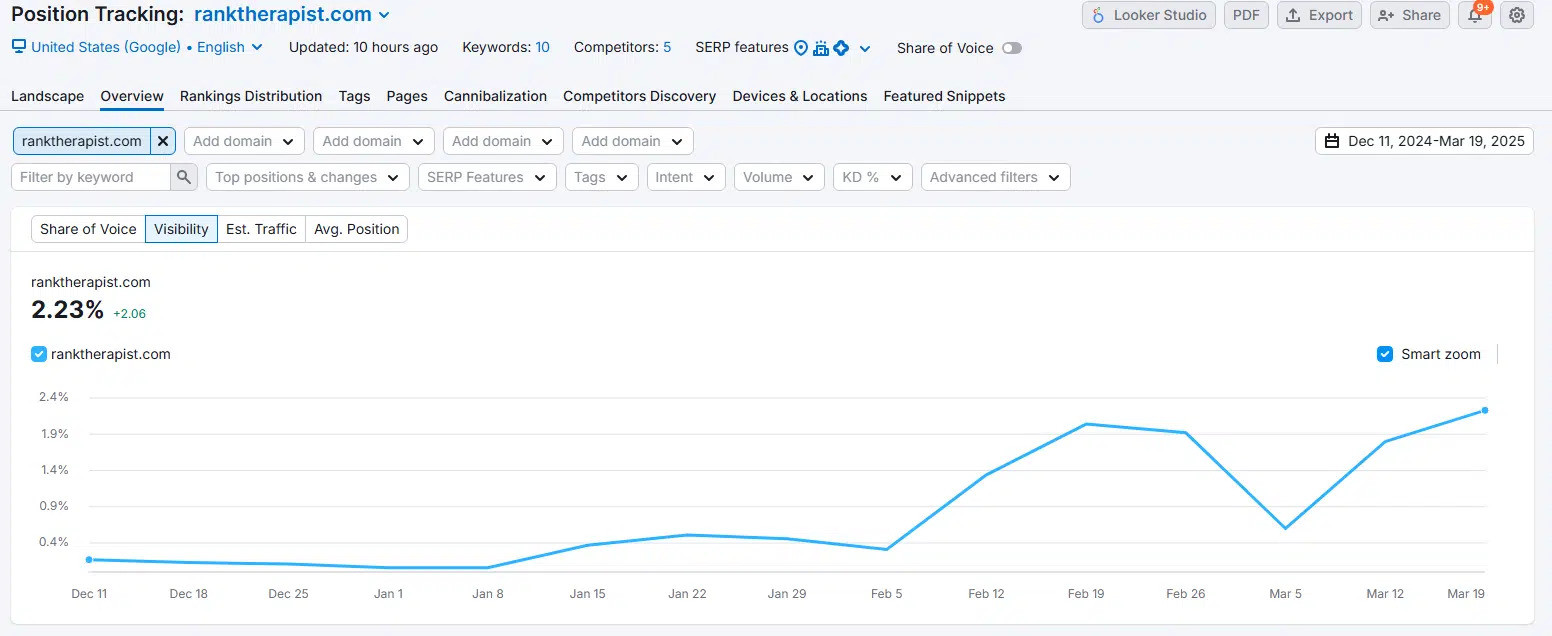
Task: Click the desktop device icon
Action: click(19, 47)
